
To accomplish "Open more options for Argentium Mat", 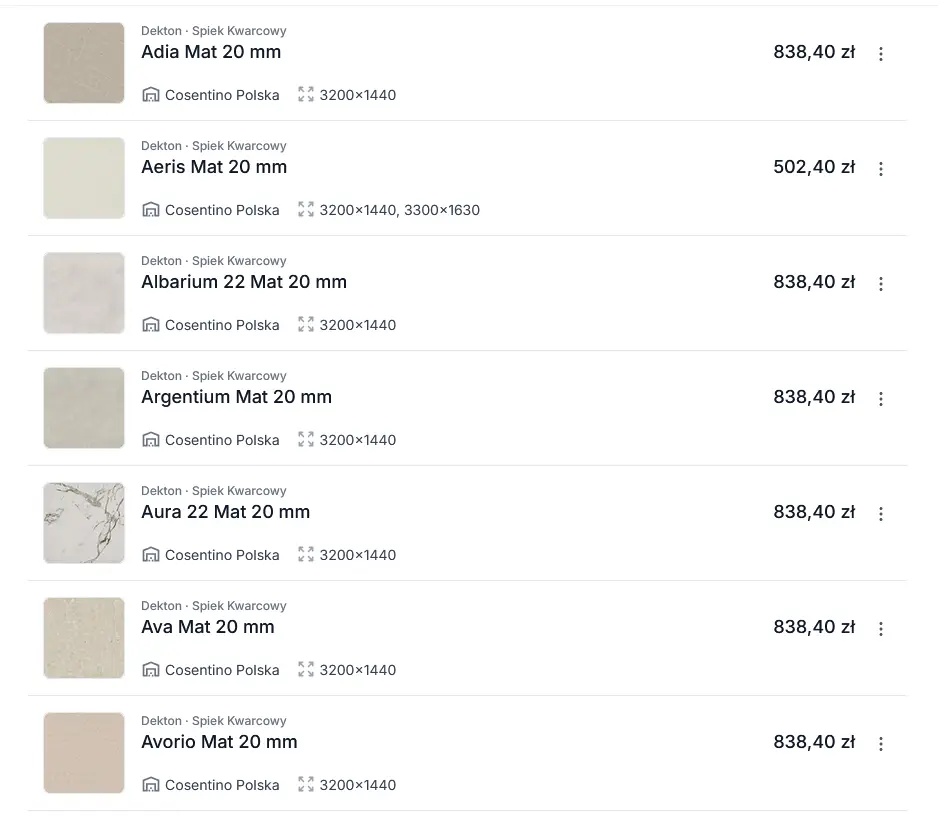I will pyautogui.click(x=880, y=399).
